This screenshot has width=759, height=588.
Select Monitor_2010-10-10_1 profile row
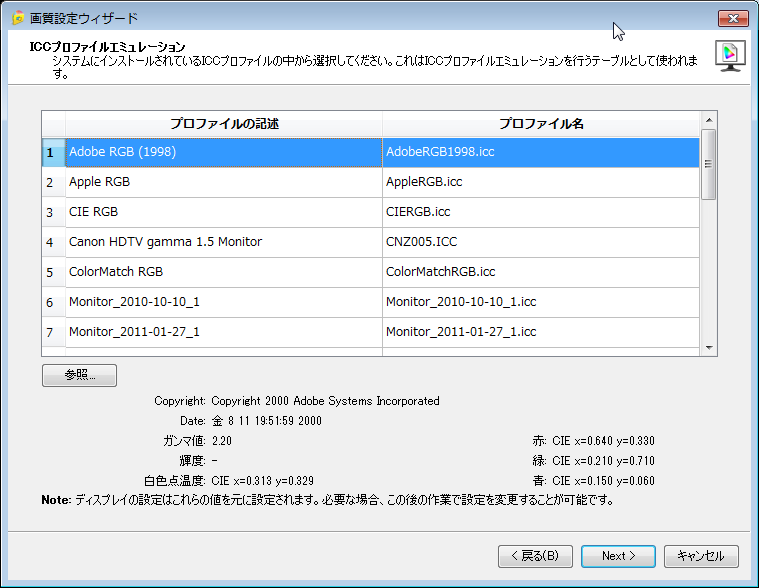[224, 301]
